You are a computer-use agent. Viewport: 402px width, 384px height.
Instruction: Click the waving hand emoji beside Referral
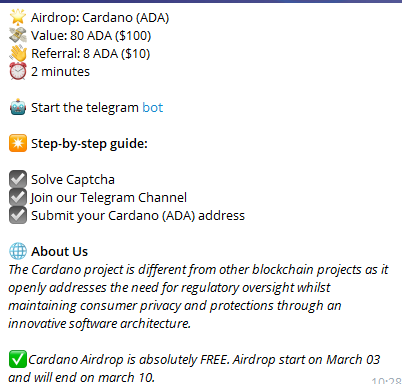coord(18,53)
